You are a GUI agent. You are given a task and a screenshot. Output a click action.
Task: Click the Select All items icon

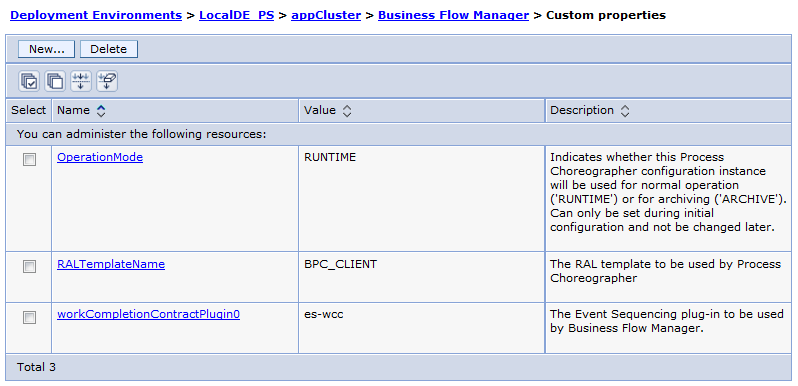point(29,81)
